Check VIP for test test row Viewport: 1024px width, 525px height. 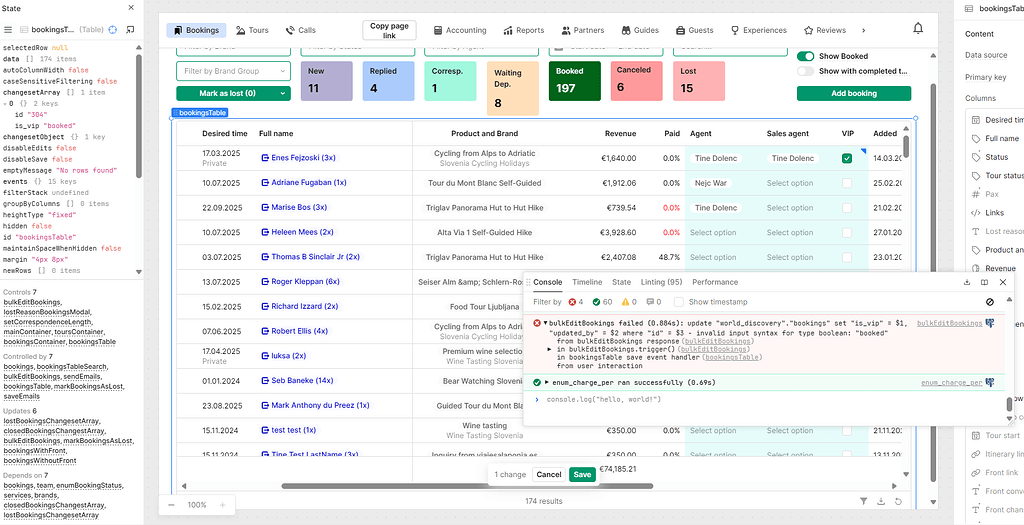[847, 430]
